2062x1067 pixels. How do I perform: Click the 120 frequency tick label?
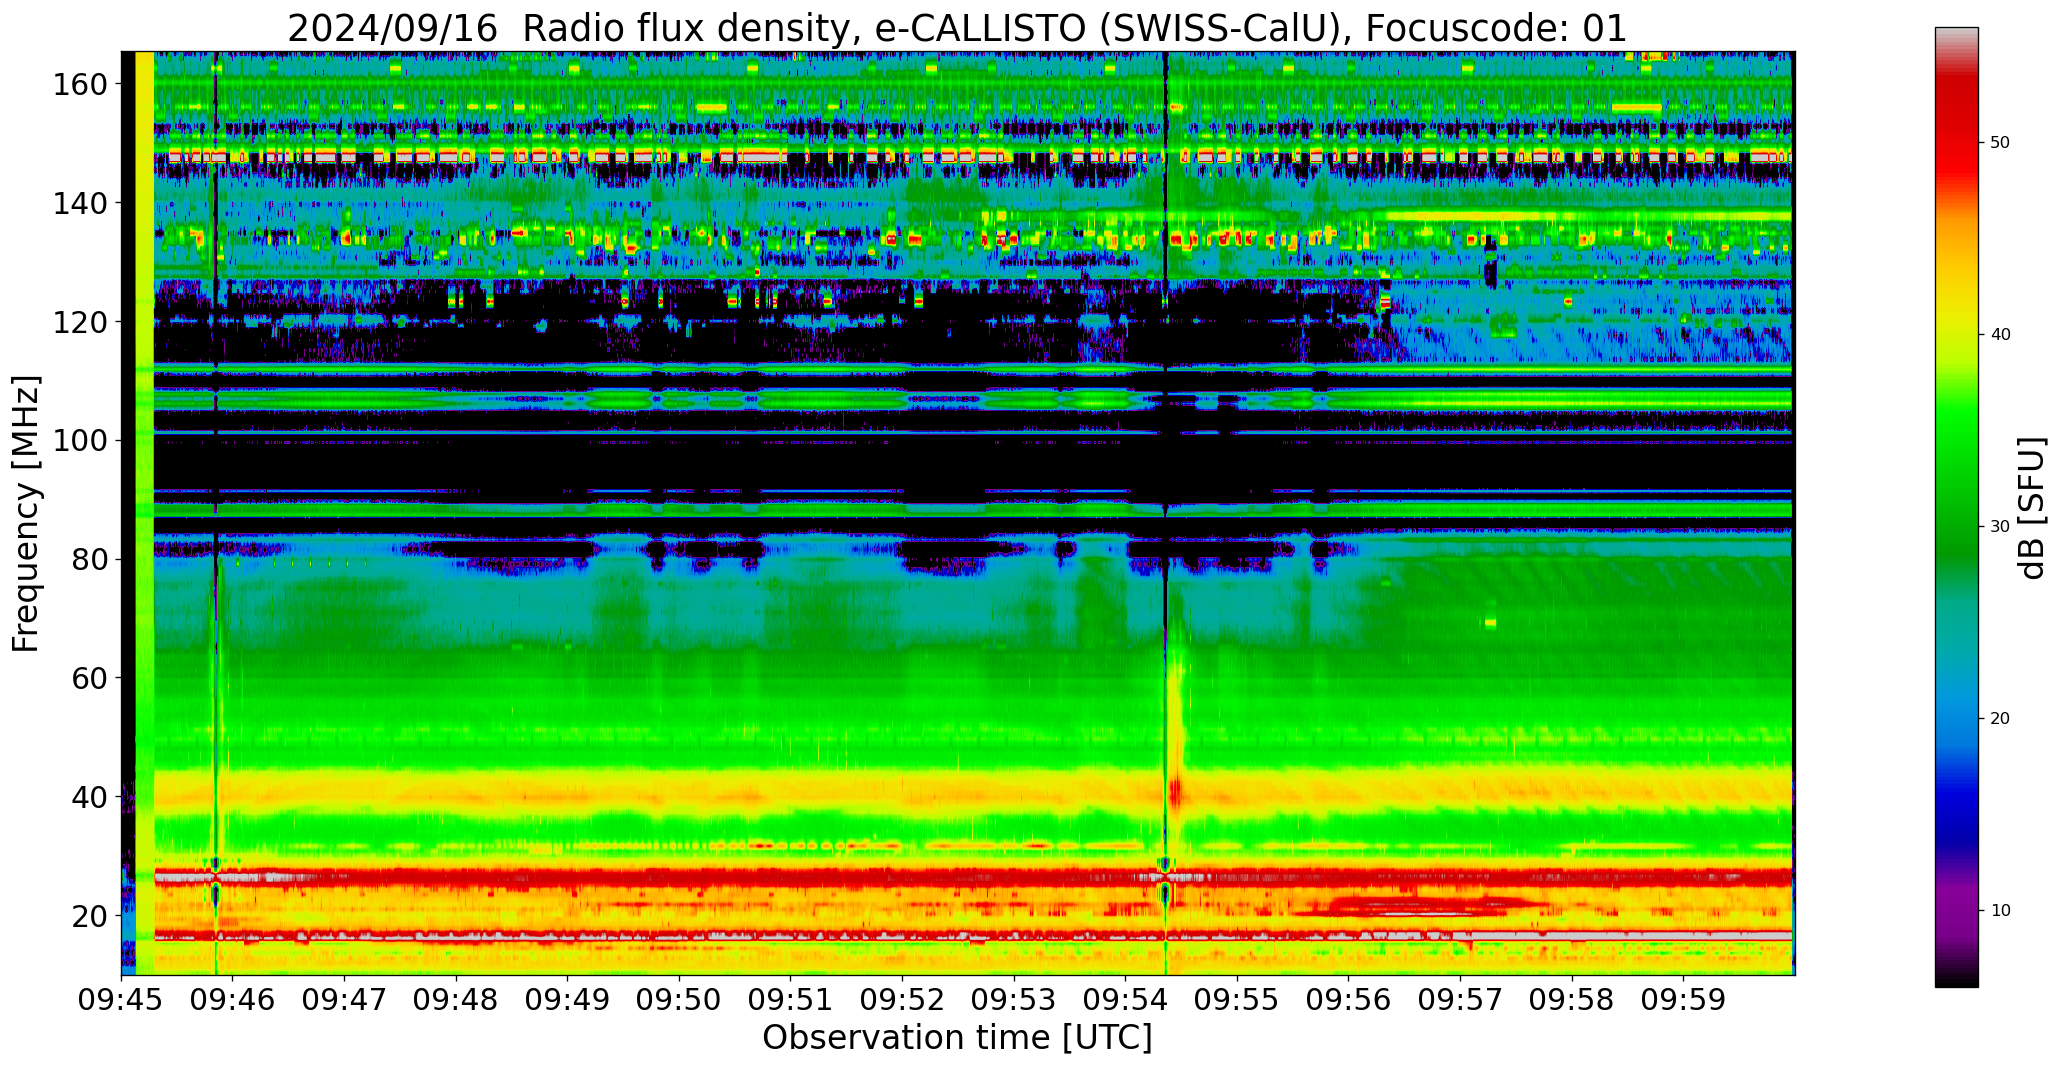[80, 321]
